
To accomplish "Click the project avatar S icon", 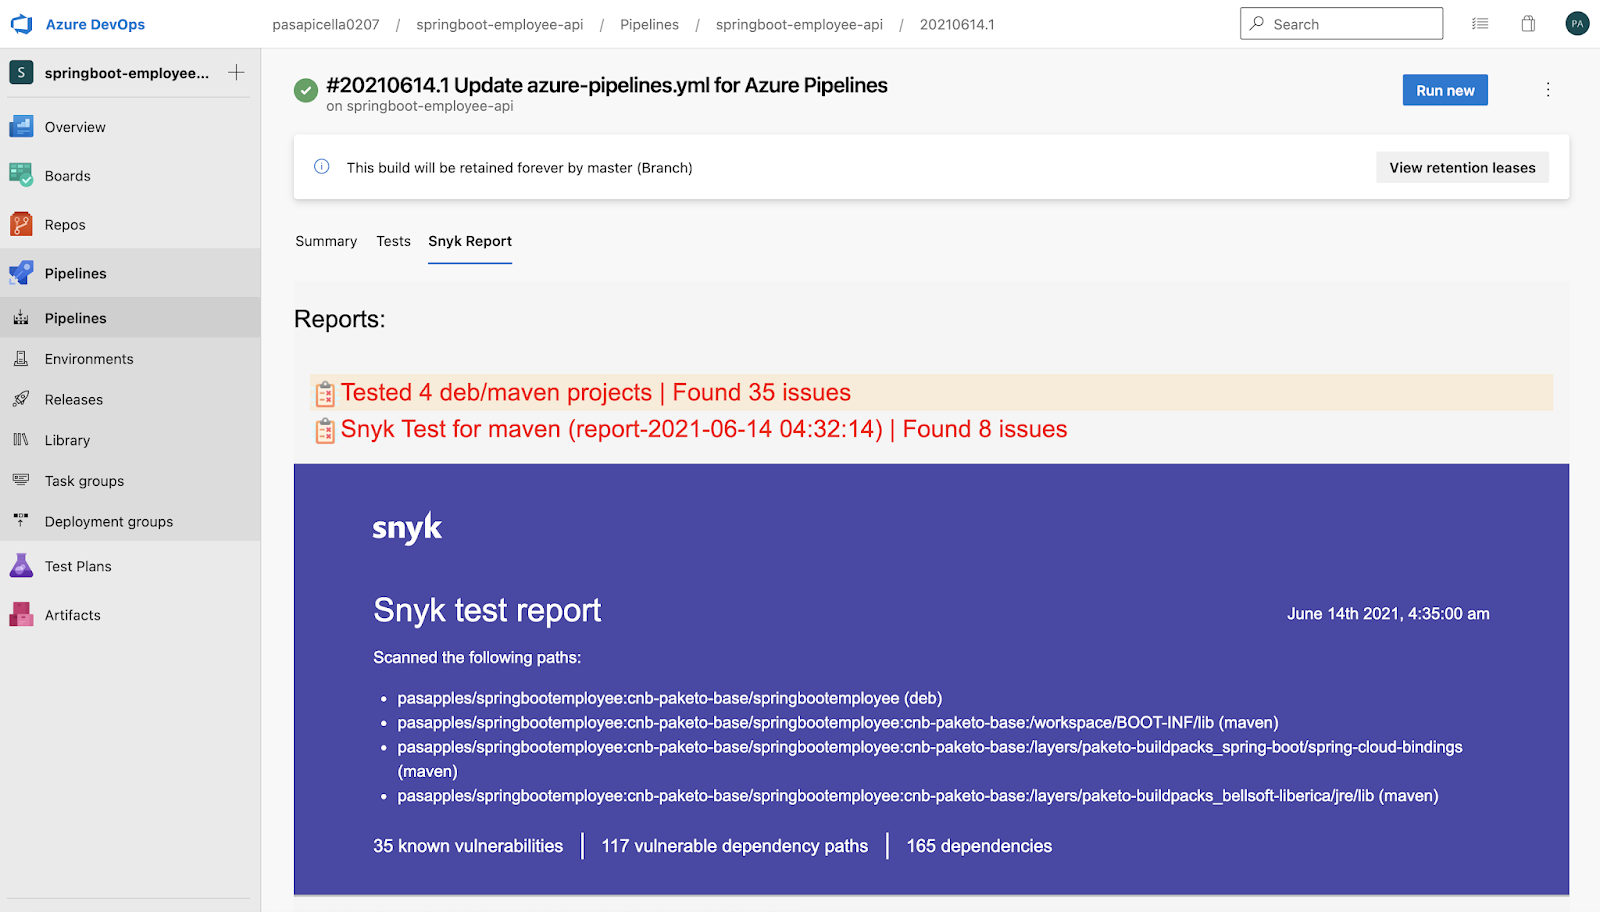I will (x=21, y=72).
